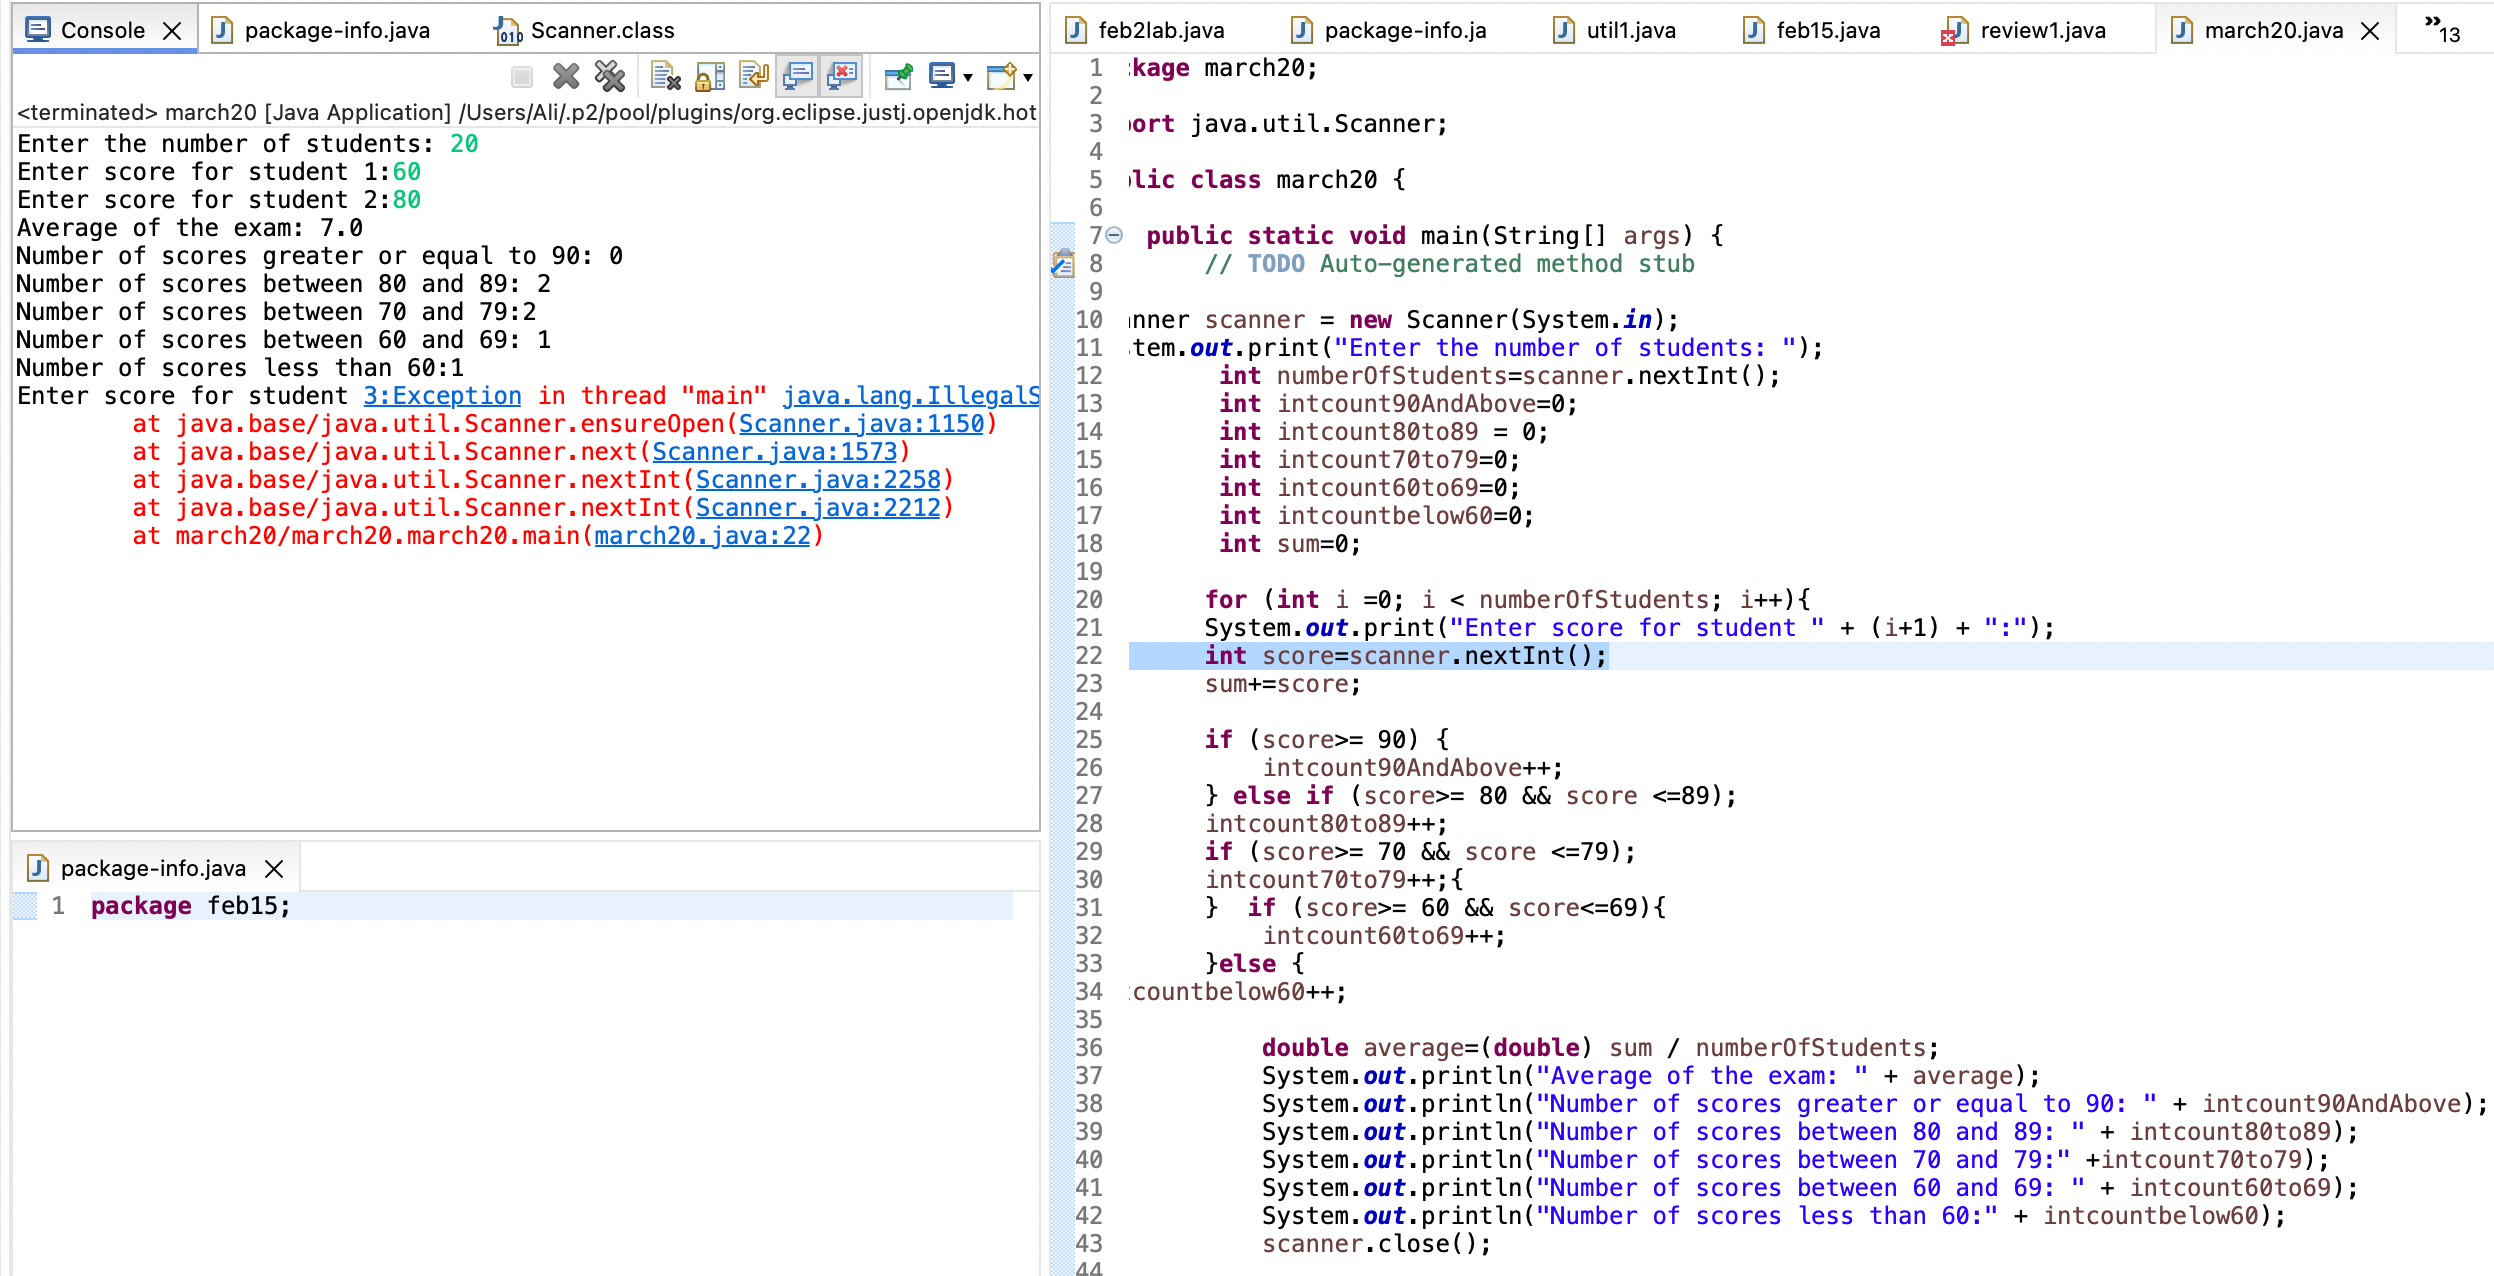Toggle Show Console on error output
The height and width of the screenshot is (1276, 2494).
(843, 76)
